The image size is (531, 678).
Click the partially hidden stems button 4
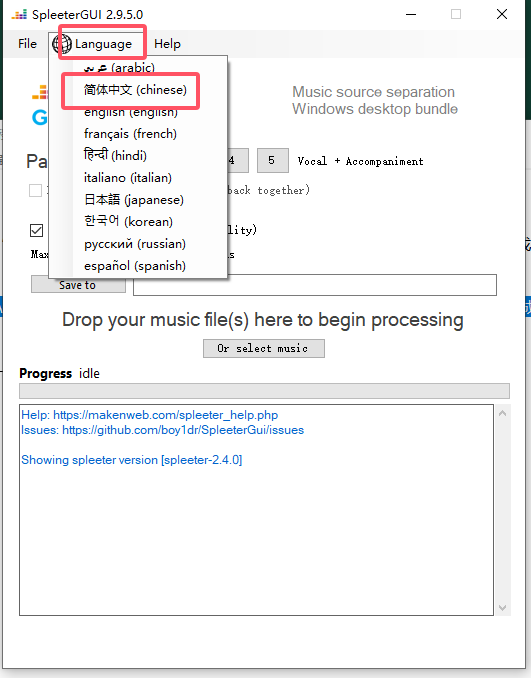[x=238, y=160]
